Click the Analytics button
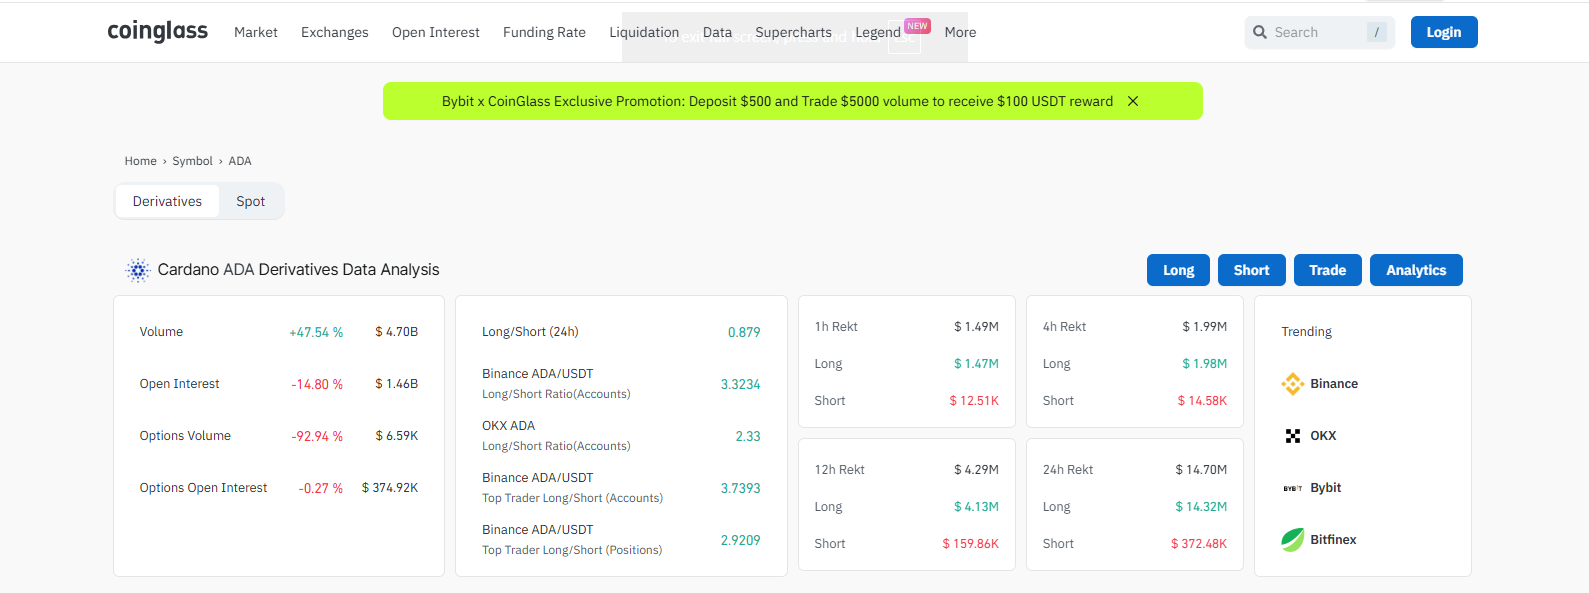The height and width of the screenshot is (593, 1589). coord(1415,270)
